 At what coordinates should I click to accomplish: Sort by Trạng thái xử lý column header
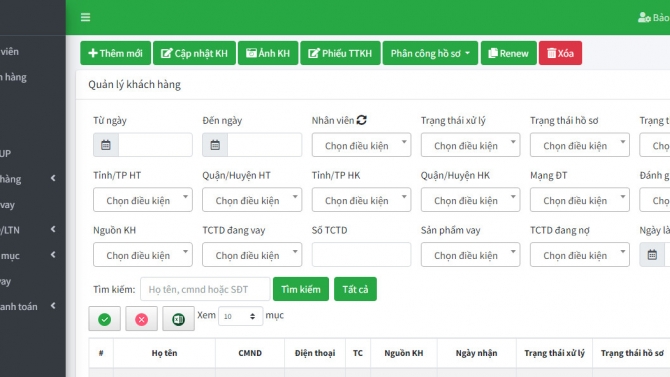(x=554, y=353)
